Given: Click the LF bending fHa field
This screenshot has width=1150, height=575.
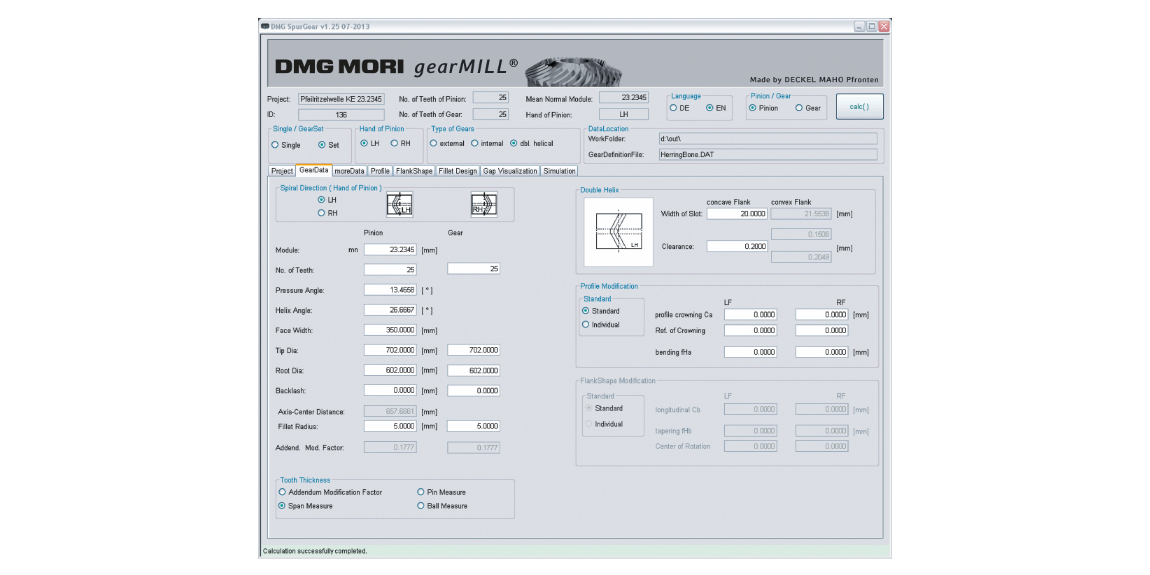Looking at the screenshot, I should (750, 352).
